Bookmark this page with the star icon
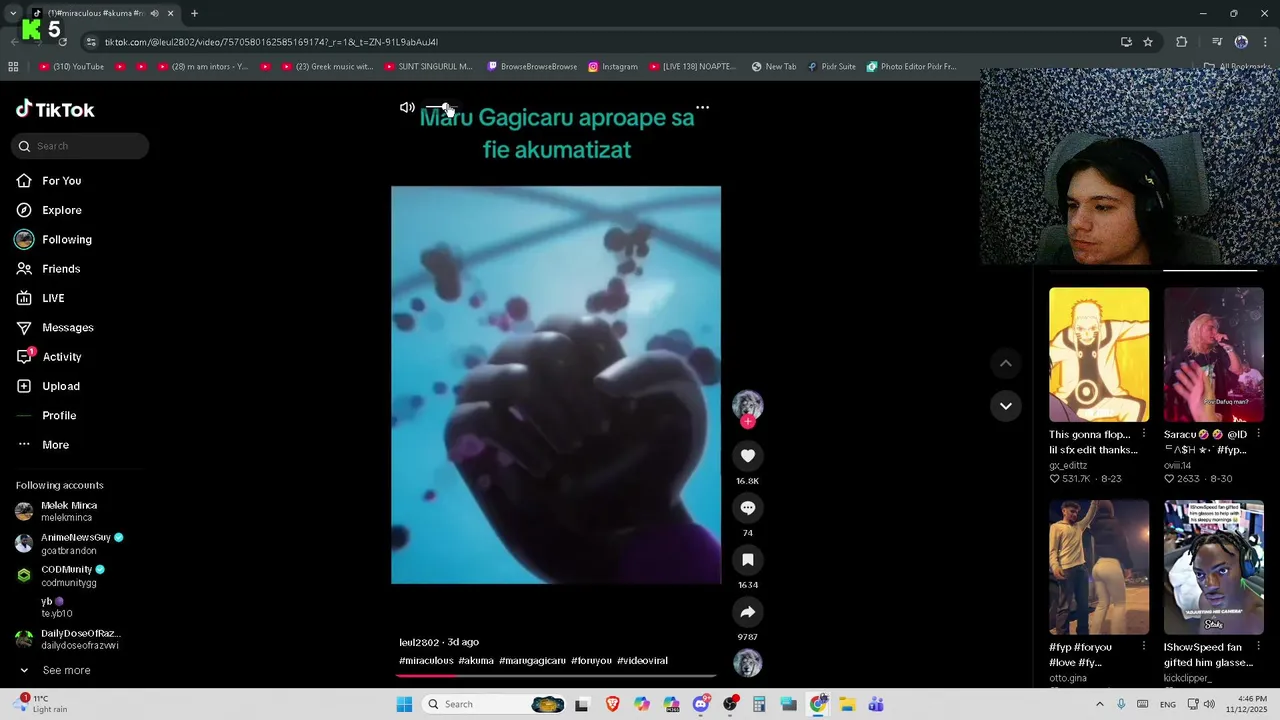 1148,42
